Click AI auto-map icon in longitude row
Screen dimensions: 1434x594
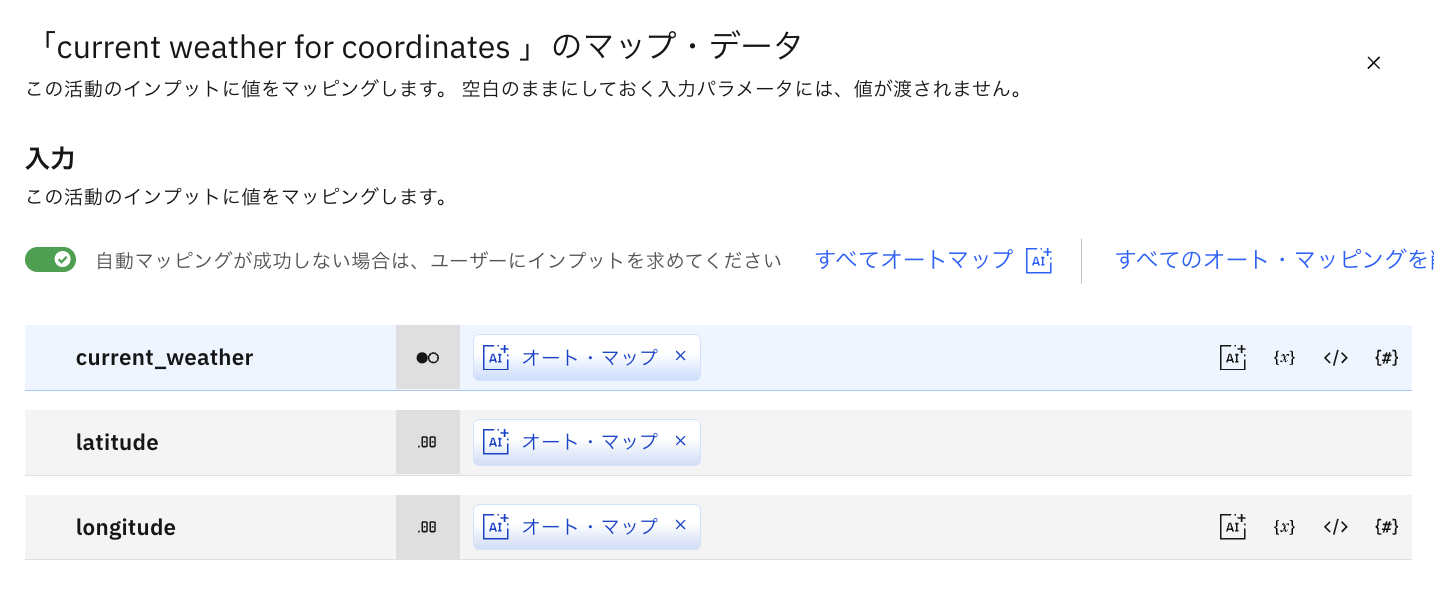pos(1232,527)
